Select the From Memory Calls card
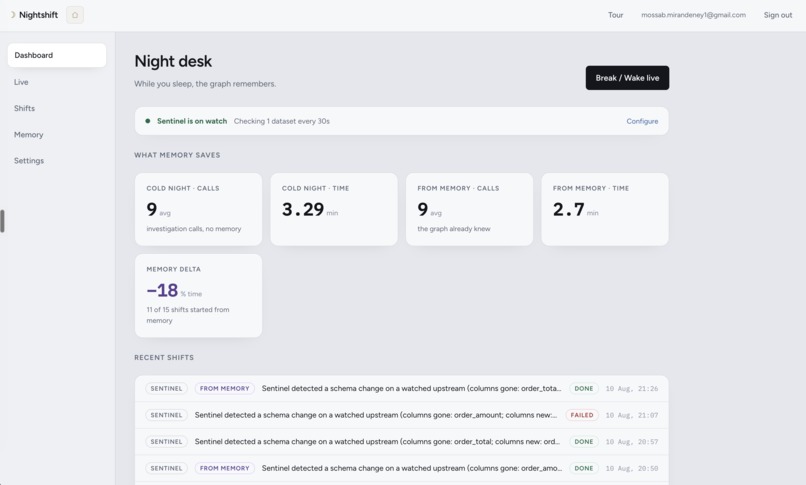Image resolution: width=806 pixels, height=485 pixels. pos(469,209)
